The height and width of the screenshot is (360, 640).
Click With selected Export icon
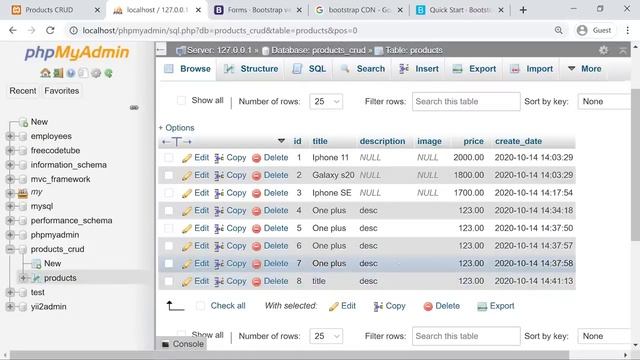click(x=482, y=307)
